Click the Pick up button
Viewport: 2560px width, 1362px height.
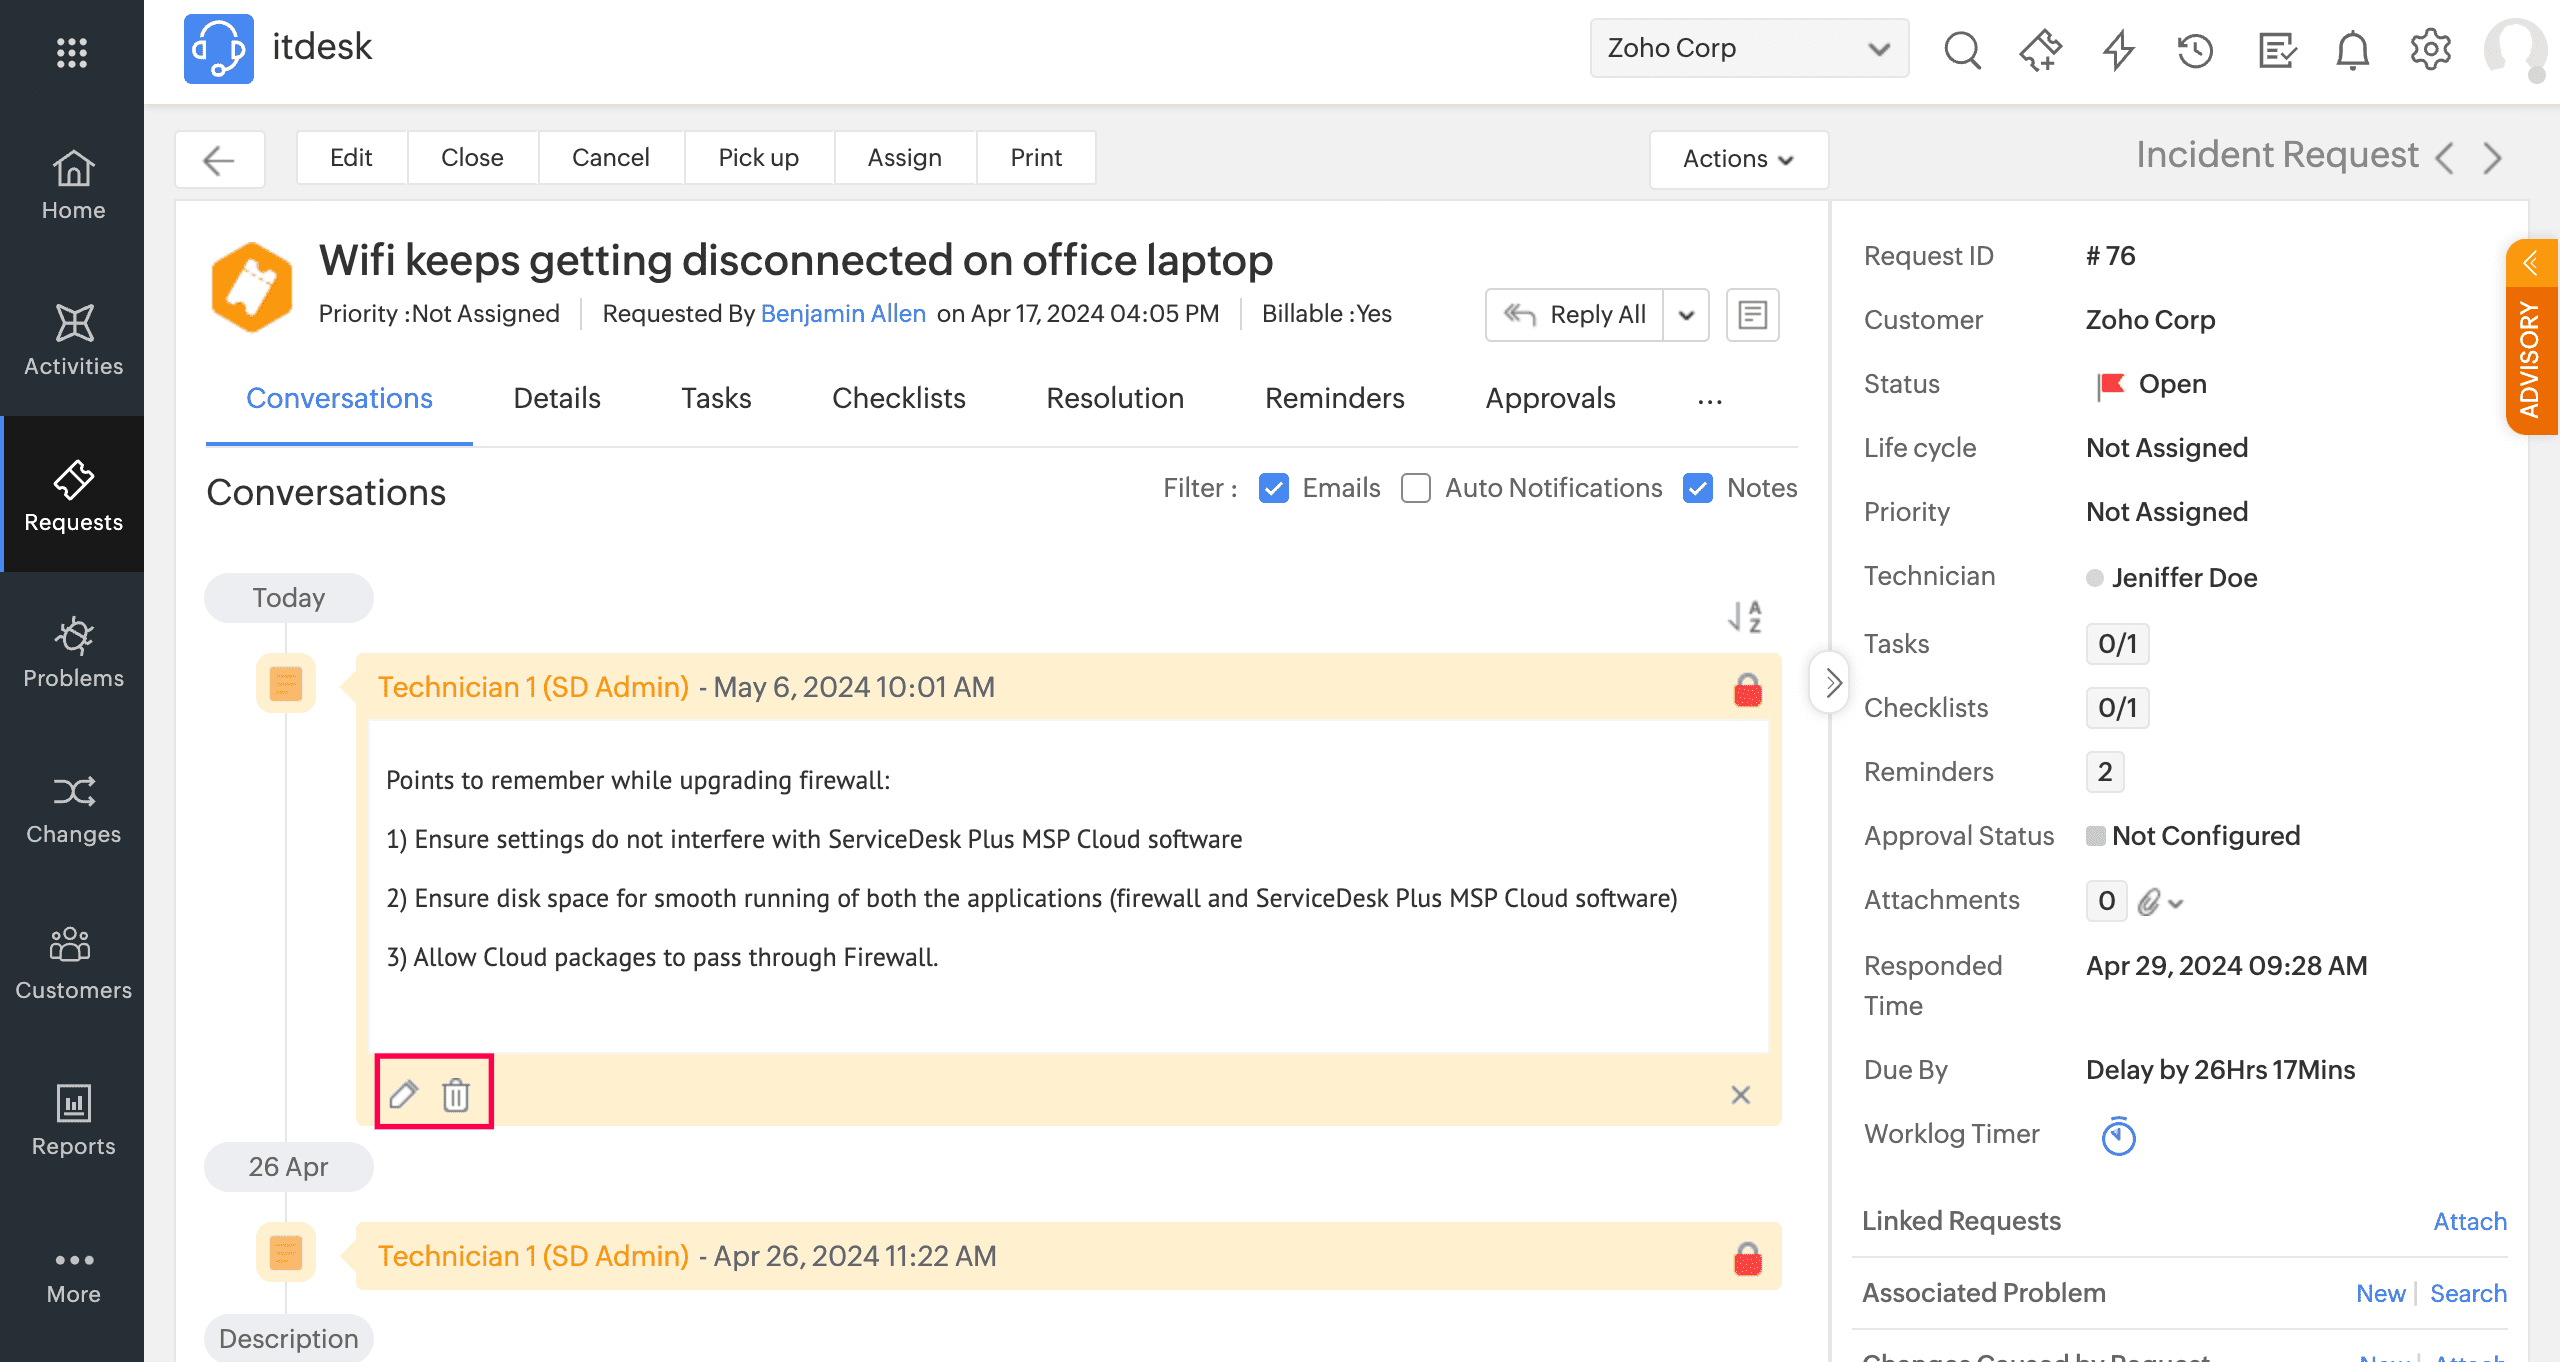click(758, 157)
